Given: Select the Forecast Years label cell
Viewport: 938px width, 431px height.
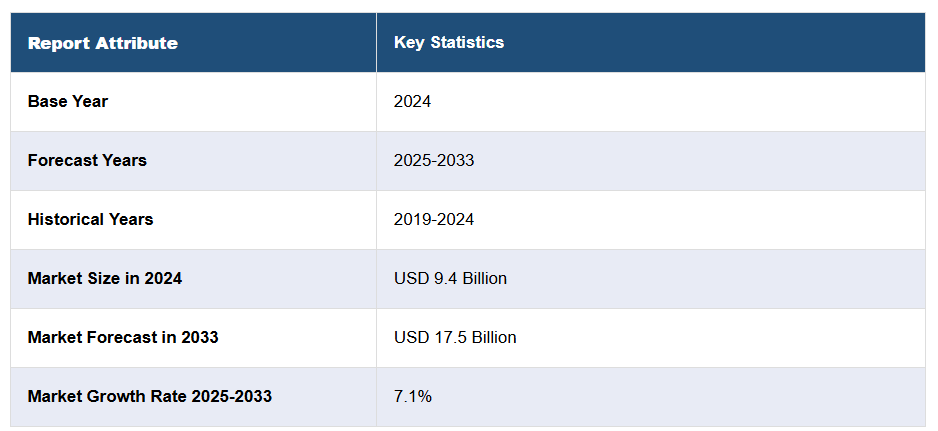Looking at the screenshot, I should [87, 160].
